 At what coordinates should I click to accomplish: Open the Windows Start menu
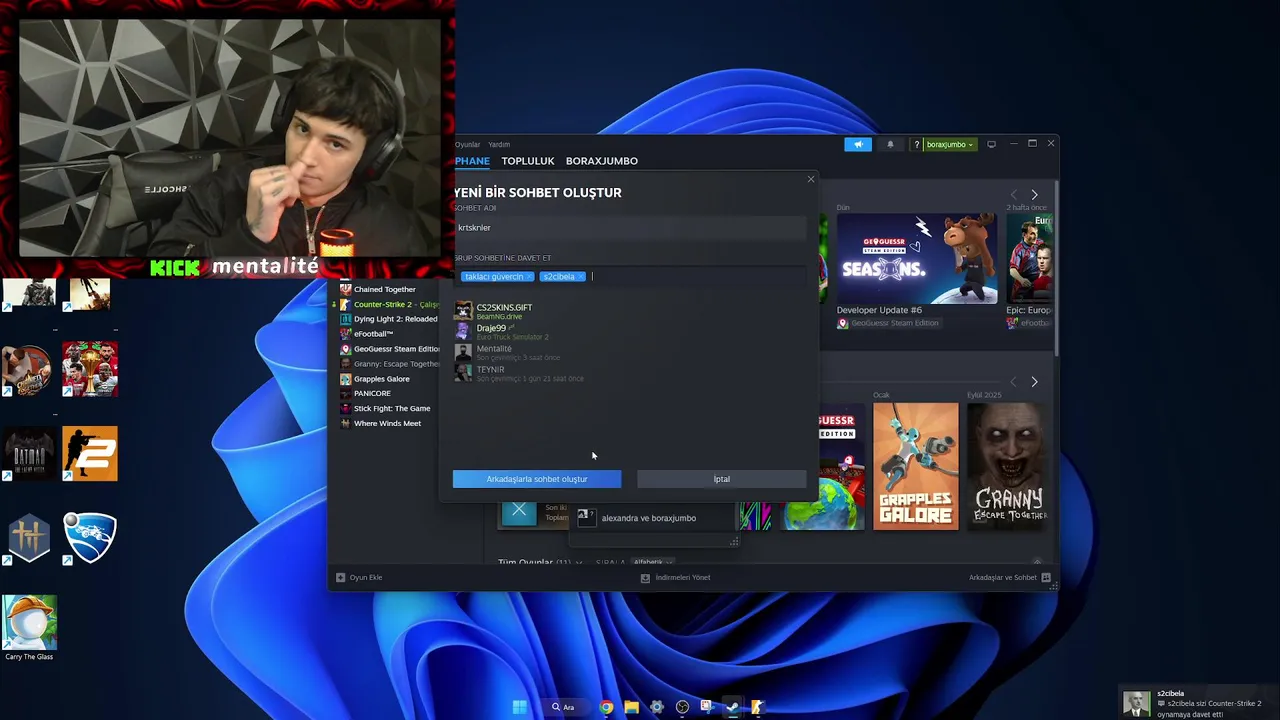coord(519,707)
